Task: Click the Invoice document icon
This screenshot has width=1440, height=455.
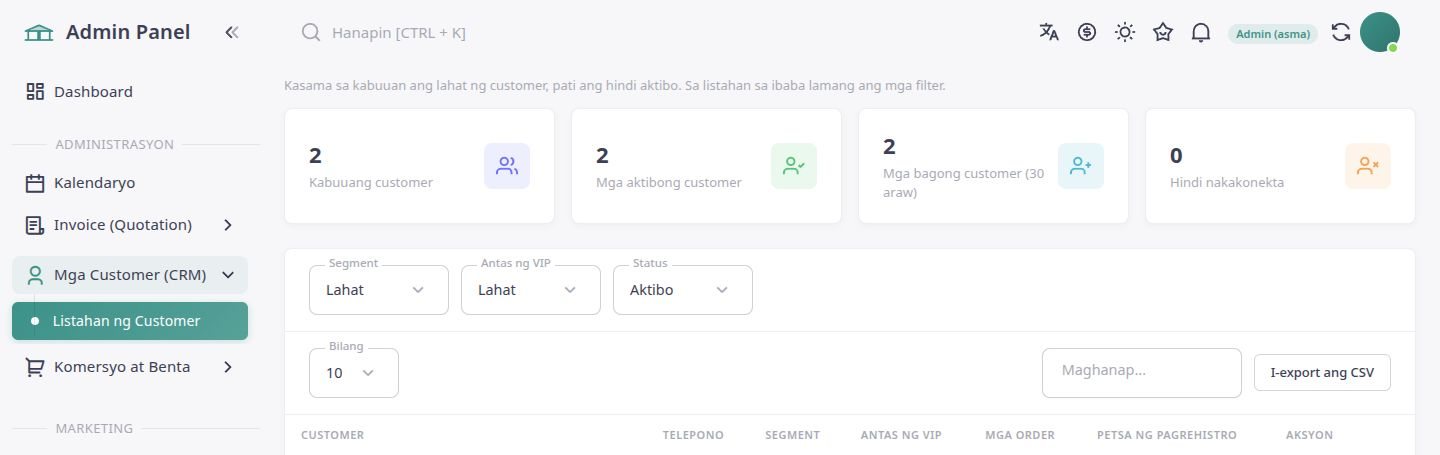Action: pyautogui.click(x=35, y=225)
